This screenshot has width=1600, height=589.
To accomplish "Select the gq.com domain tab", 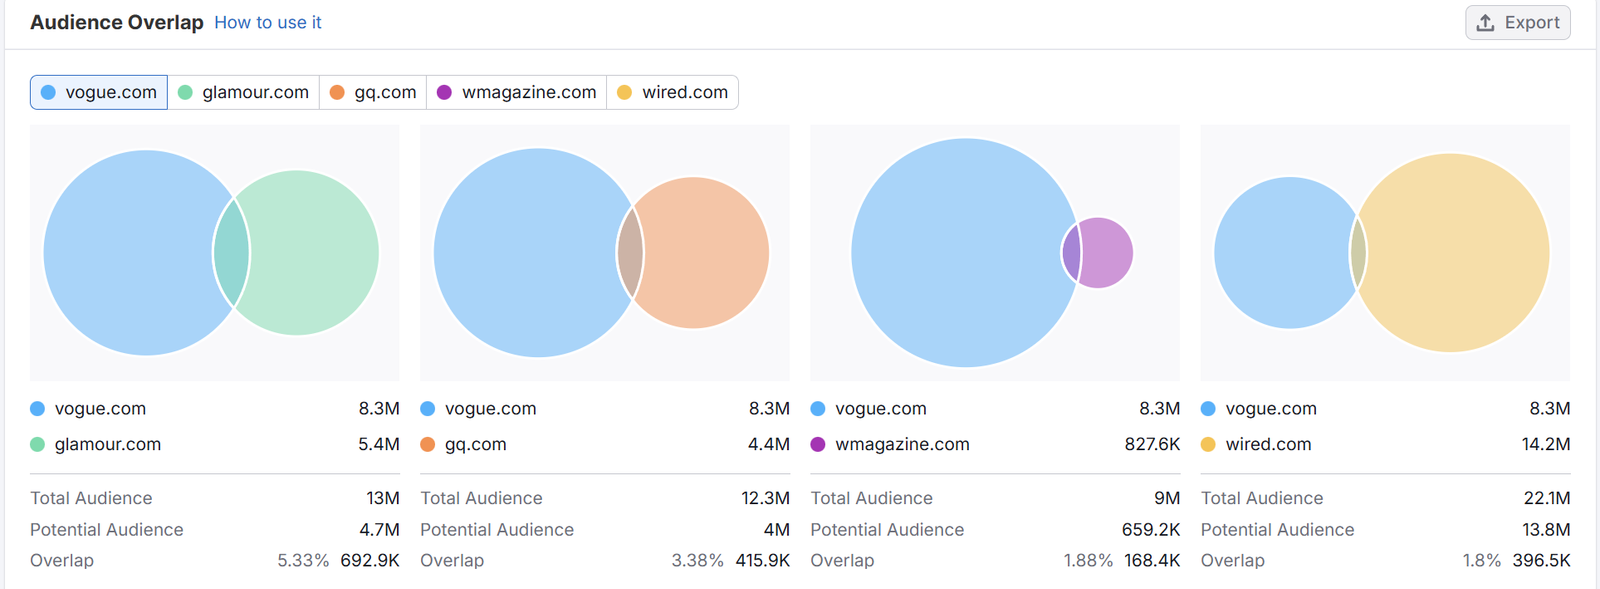I will point(373,92).
